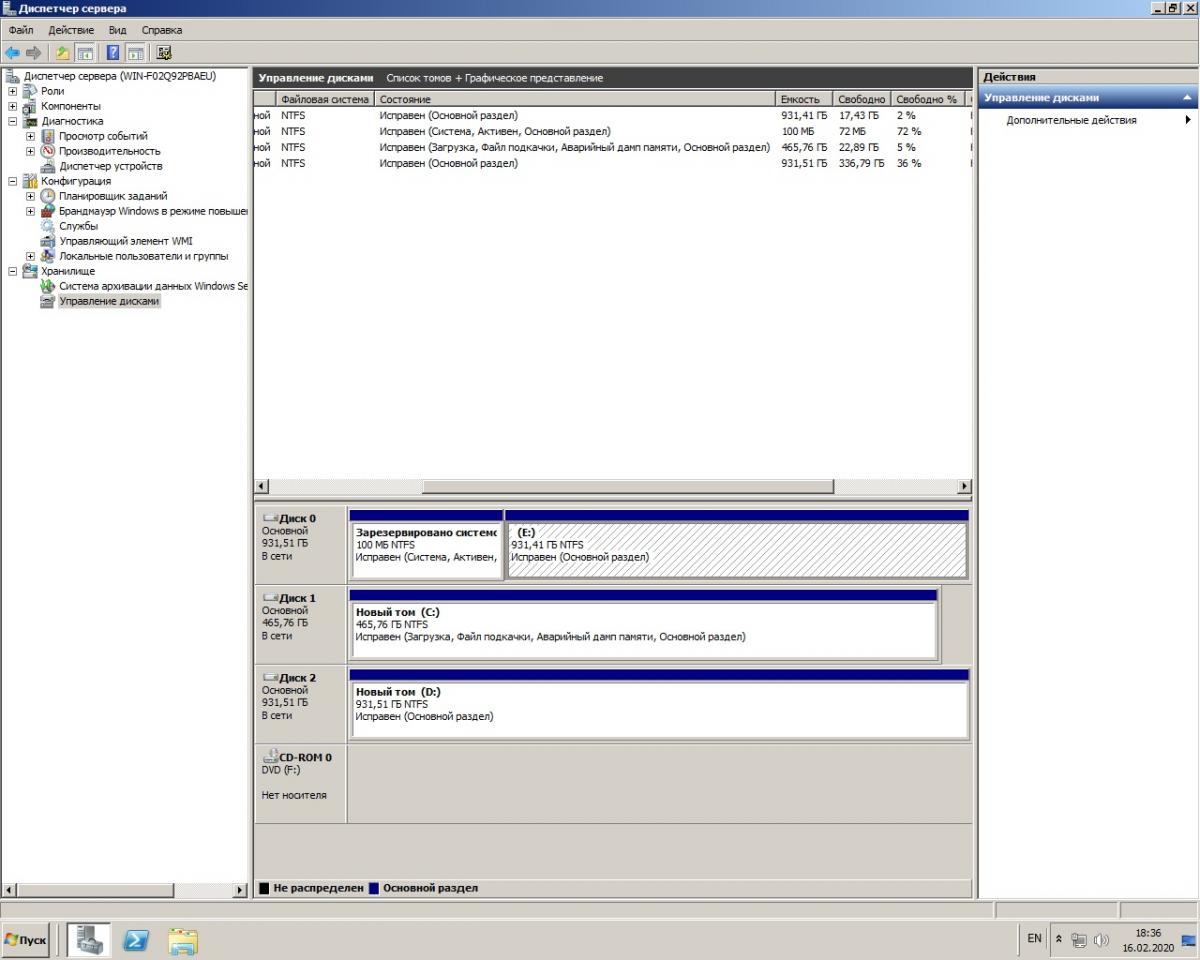
Task: Click the Help question mark toolbar icon
Action: coord(113,53)
